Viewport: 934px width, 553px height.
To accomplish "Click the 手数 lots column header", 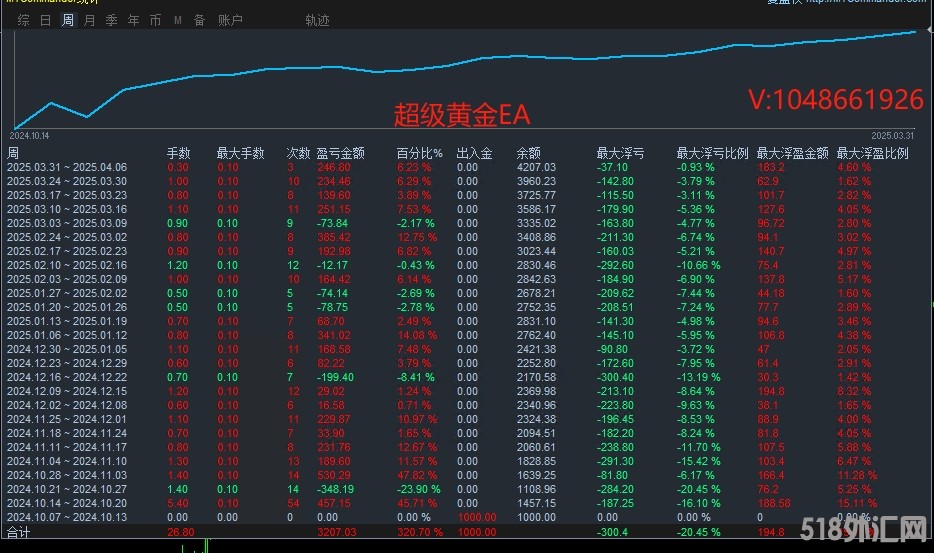I will pos(178,153).
